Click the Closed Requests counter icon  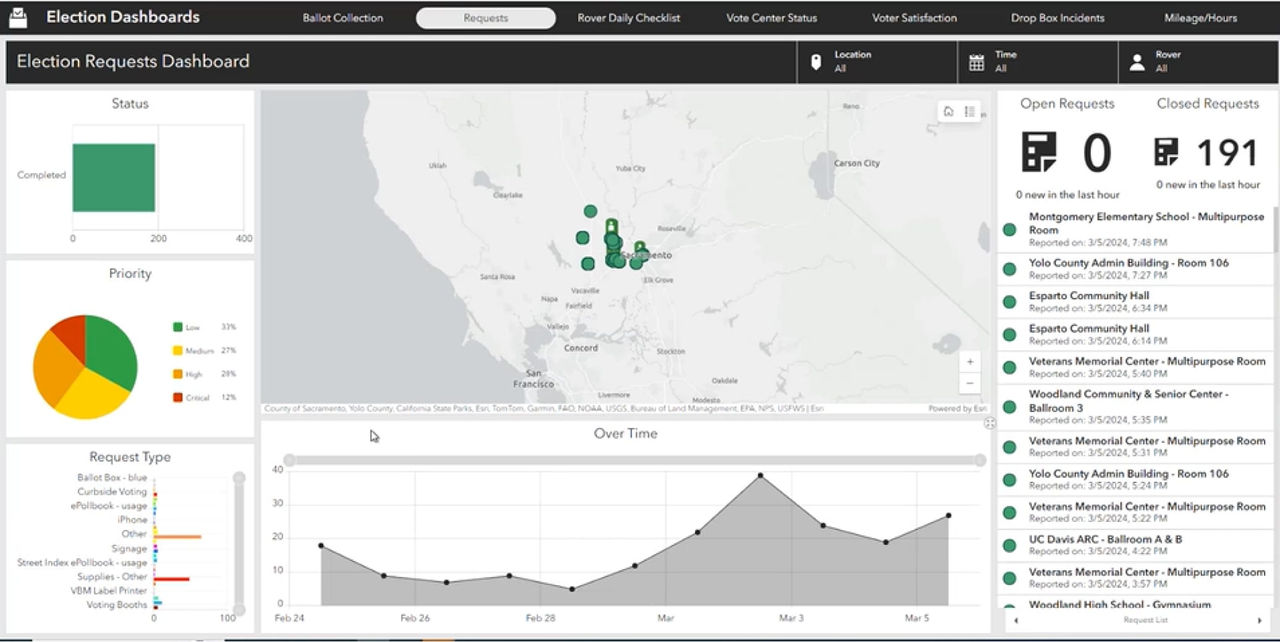click(1167, 152)
